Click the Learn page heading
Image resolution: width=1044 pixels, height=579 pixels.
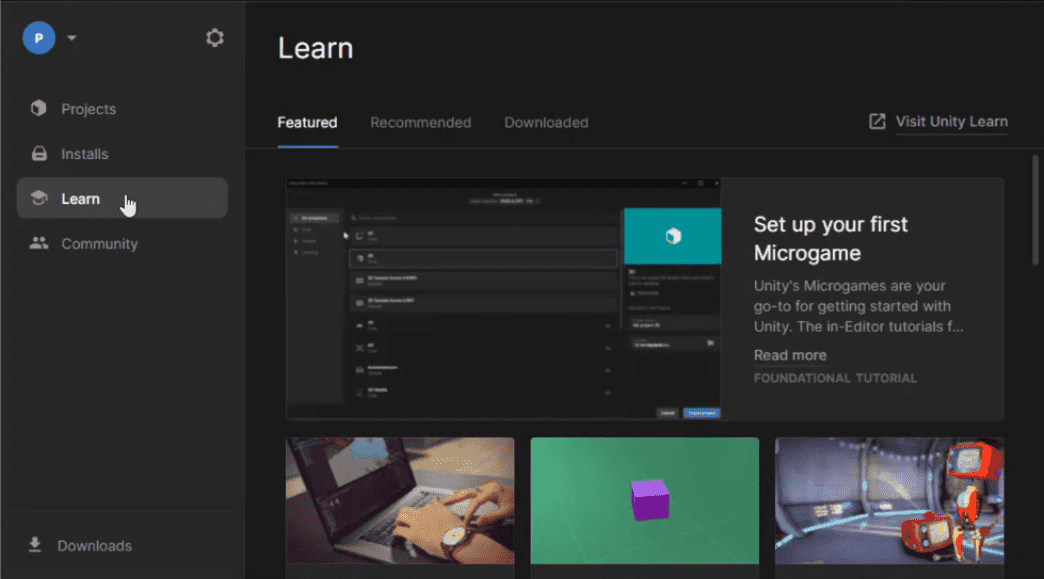pyautogui.click(x=315, y=49)
